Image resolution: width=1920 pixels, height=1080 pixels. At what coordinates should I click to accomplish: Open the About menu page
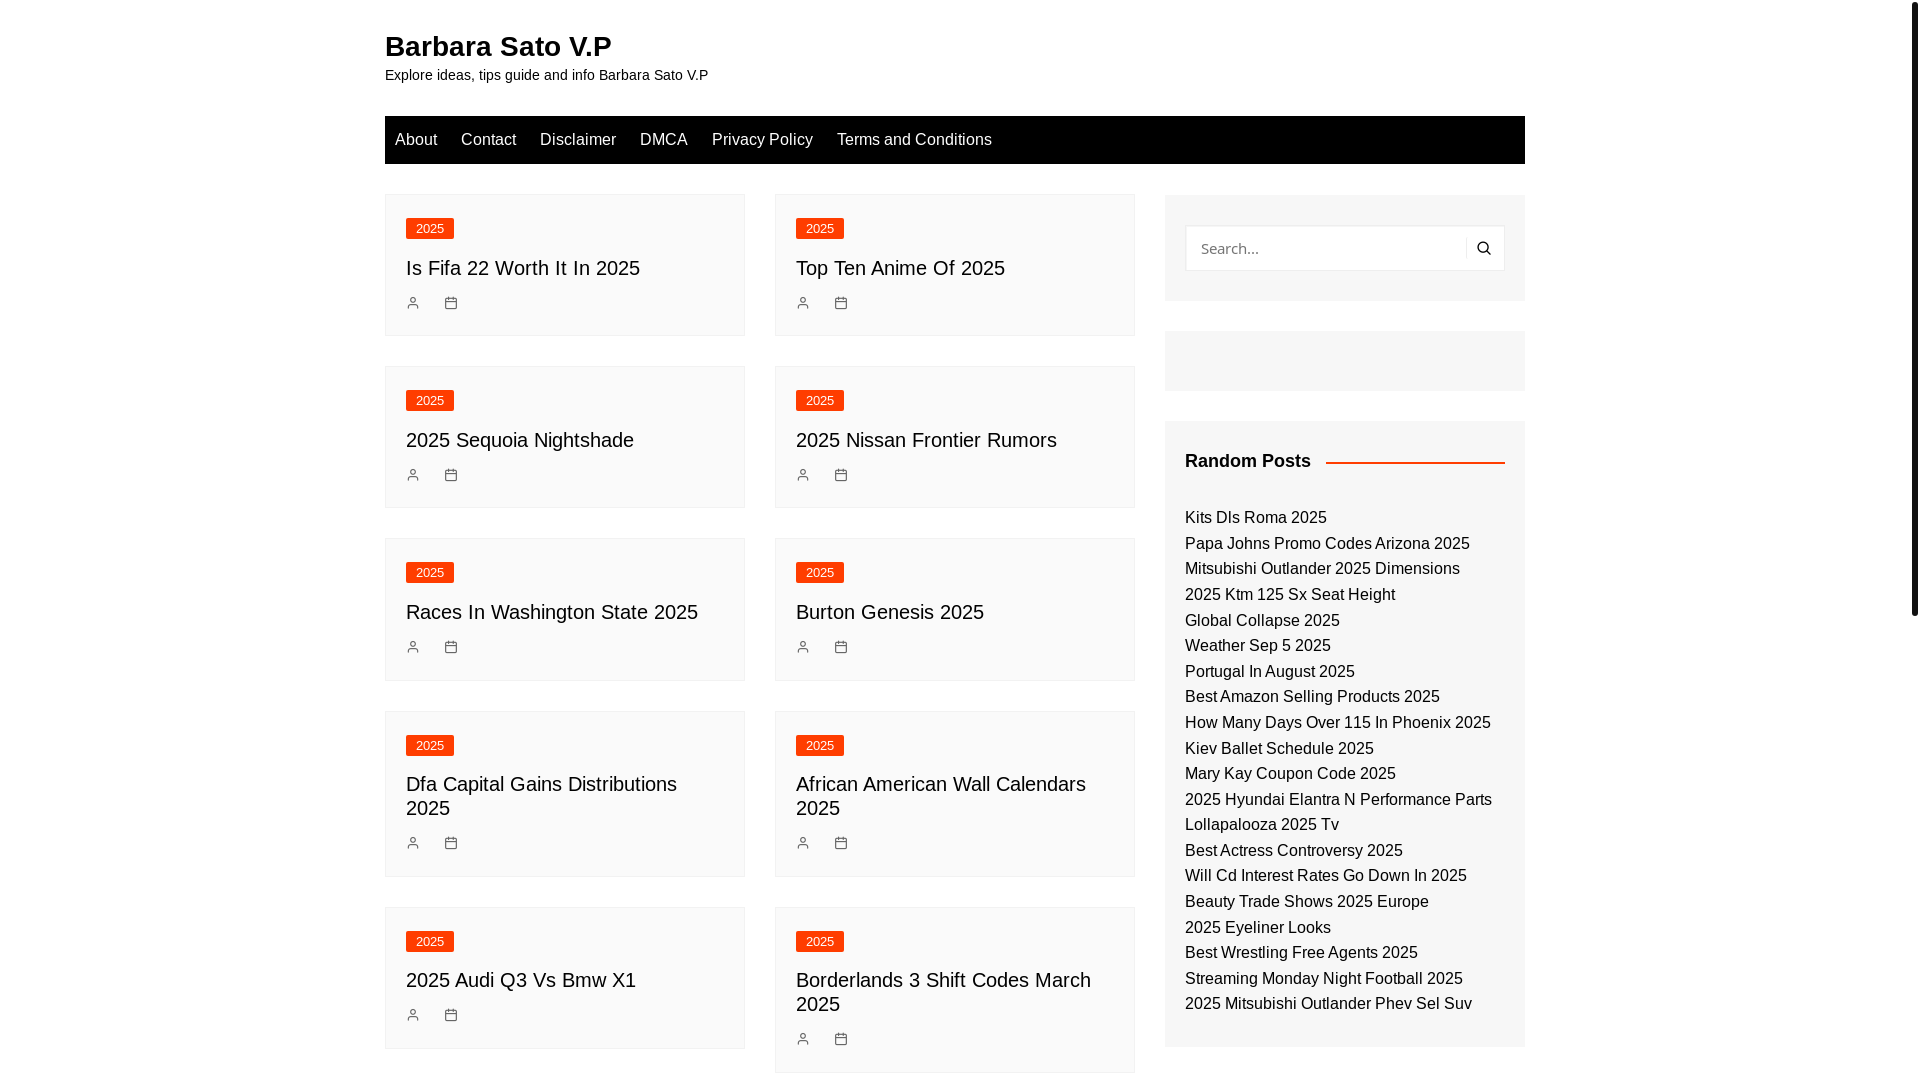point(416,140)
